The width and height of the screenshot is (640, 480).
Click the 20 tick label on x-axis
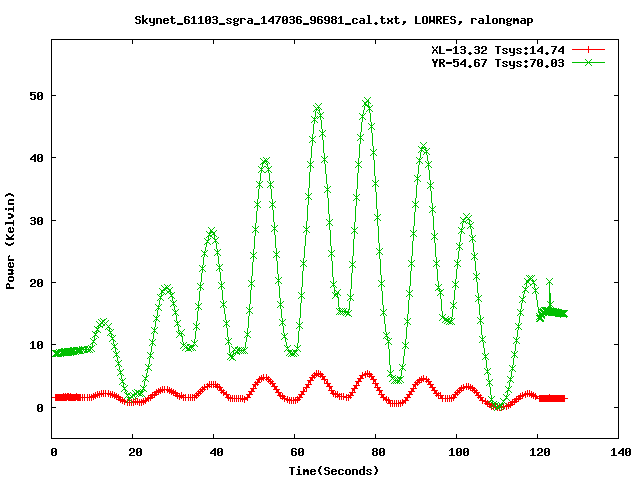click(134, 452)
